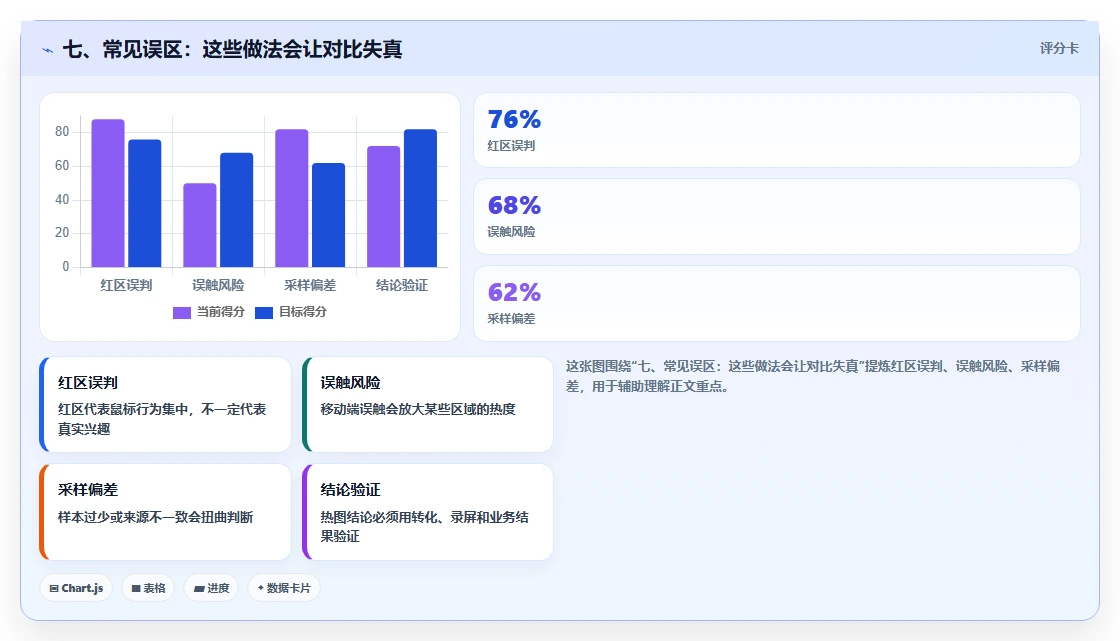Viewport: 1120px width, 641px height.
Task: Click the 80 y-axis tick label
Action: coord(62,131)
